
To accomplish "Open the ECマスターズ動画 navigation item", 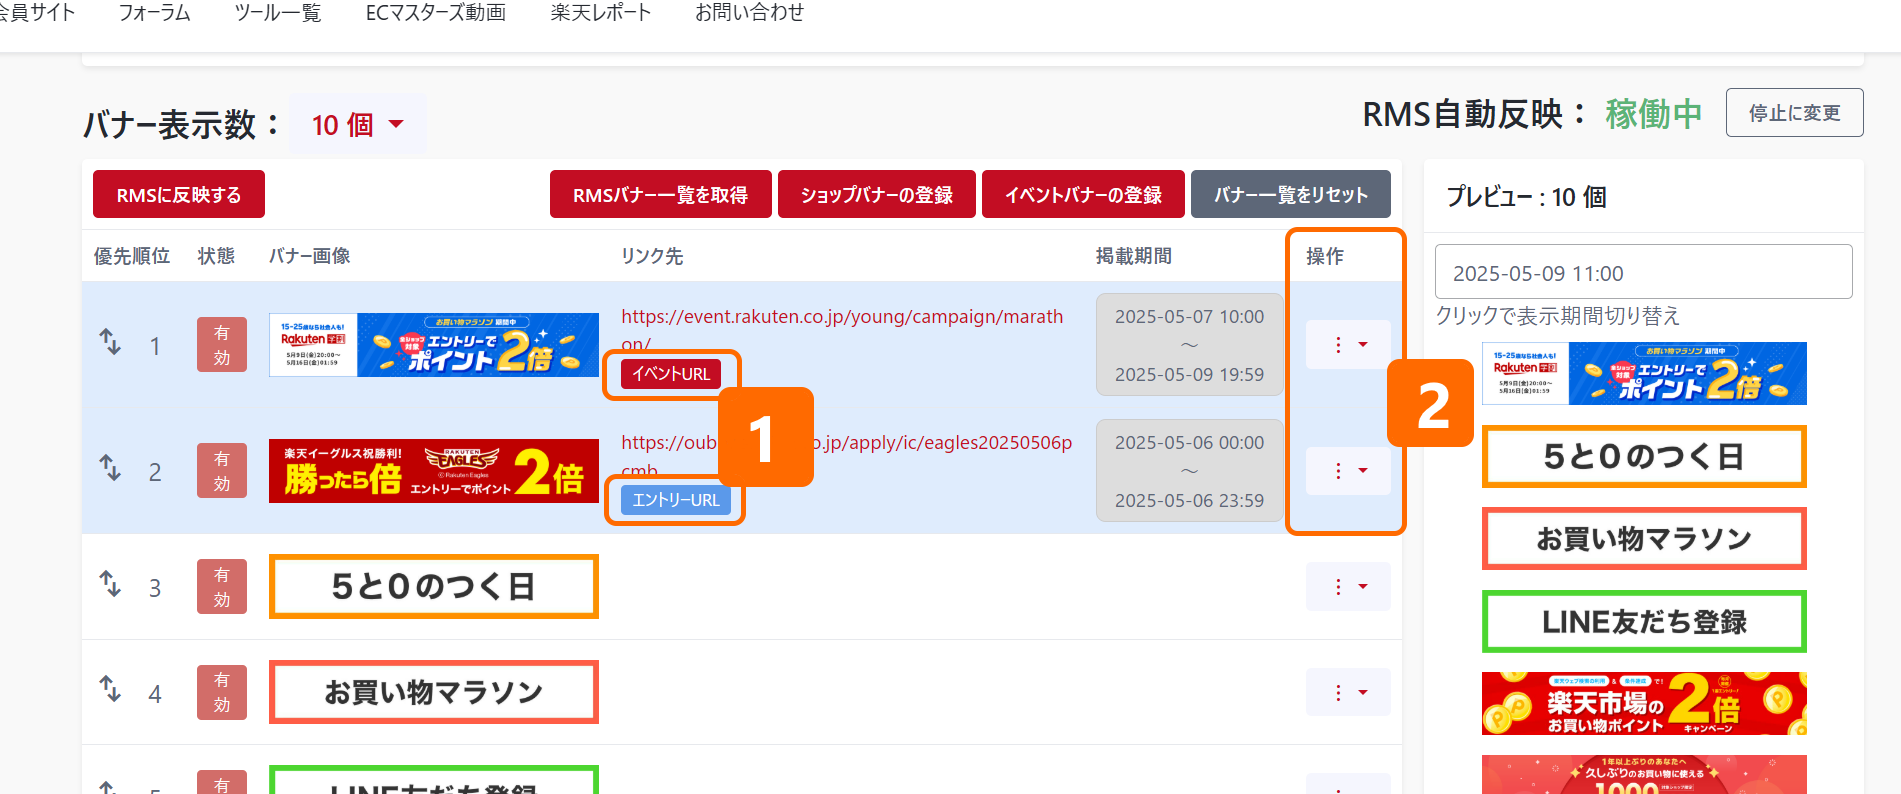I will [436, 13].
